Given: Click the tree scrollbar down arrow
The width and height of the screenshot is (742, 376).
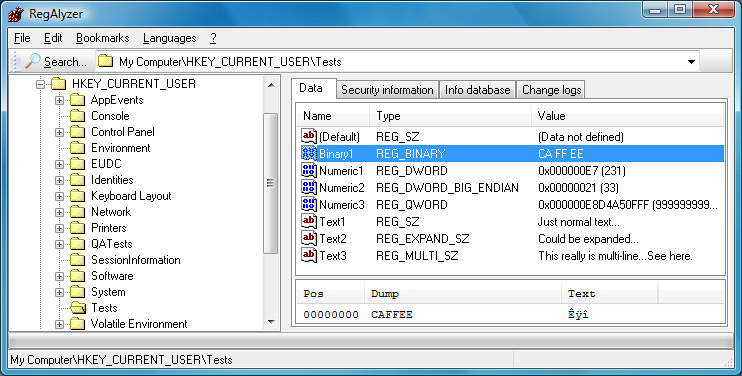Looking at the screenshot, I should (x=271, y=322).
